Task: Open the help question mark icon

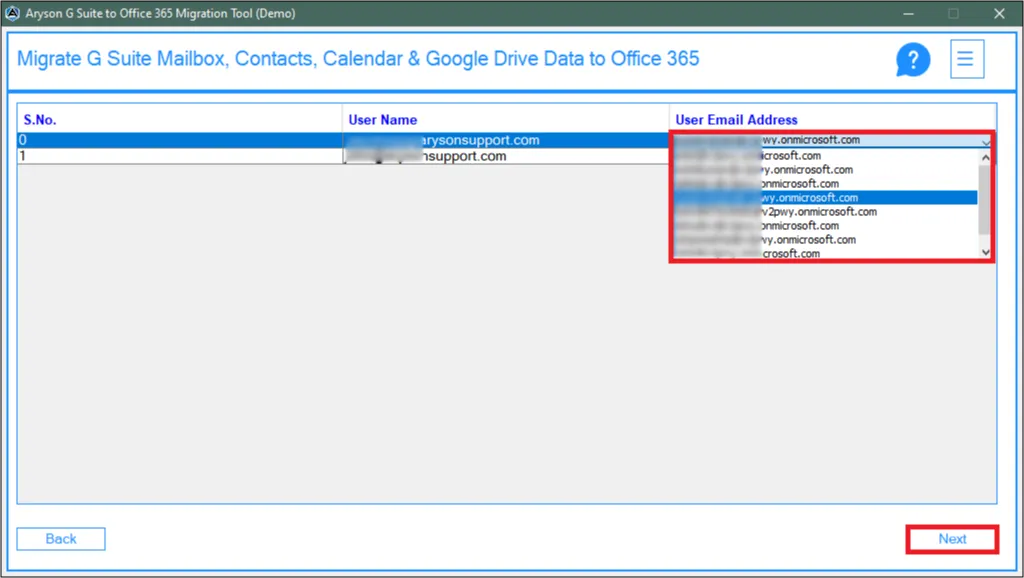Action: (912, 59)
